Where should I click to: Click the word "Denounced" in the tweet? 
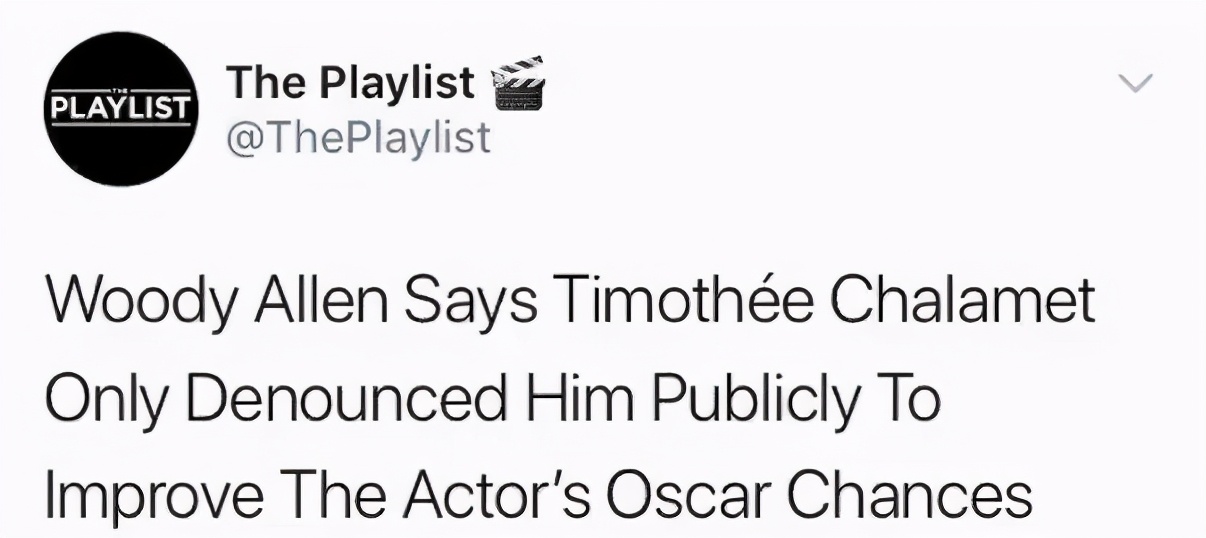pos(343,400)
